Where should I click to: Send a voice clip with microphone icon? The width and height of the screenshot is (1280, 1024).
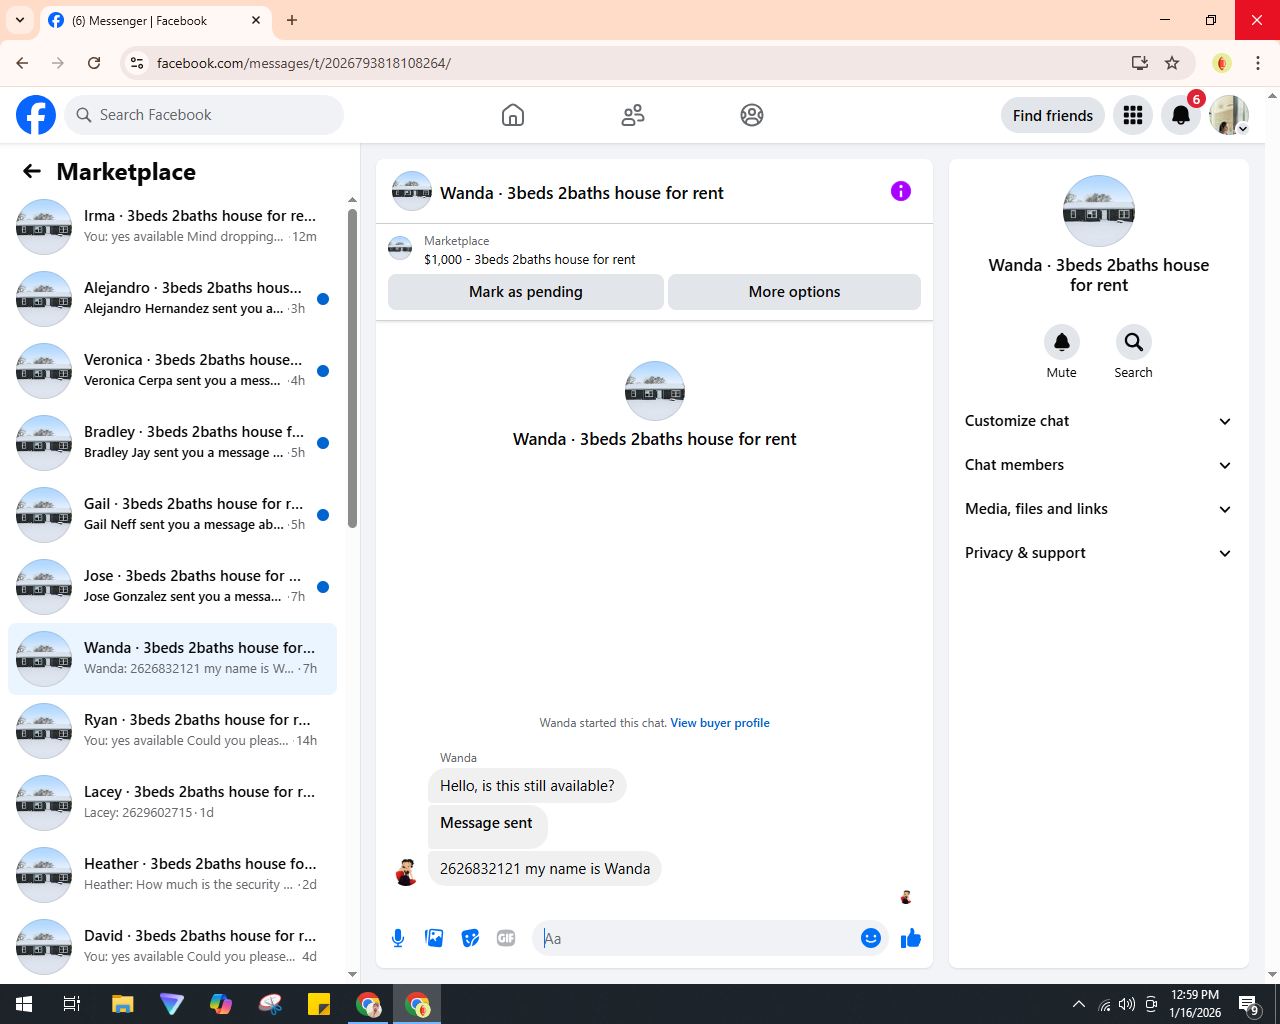tap(398, 938)
